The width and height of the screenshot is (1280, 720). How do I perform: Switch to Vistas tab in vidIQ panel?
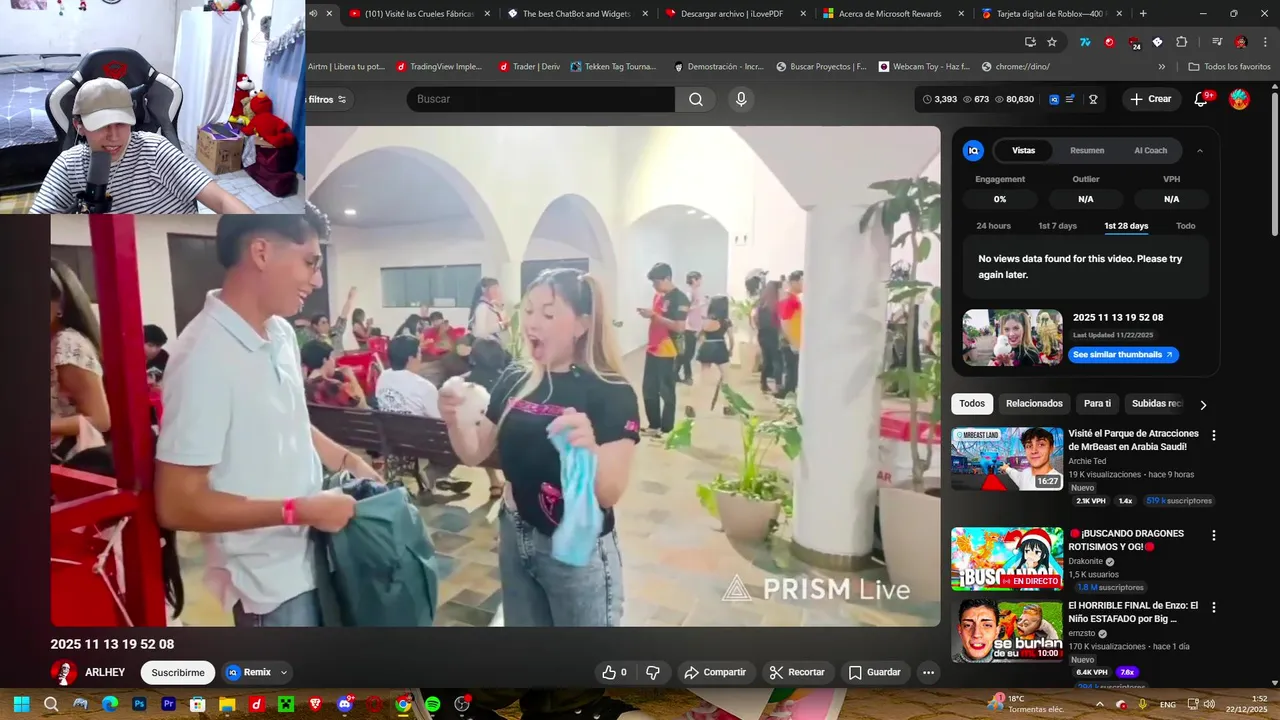(1024, 150)
